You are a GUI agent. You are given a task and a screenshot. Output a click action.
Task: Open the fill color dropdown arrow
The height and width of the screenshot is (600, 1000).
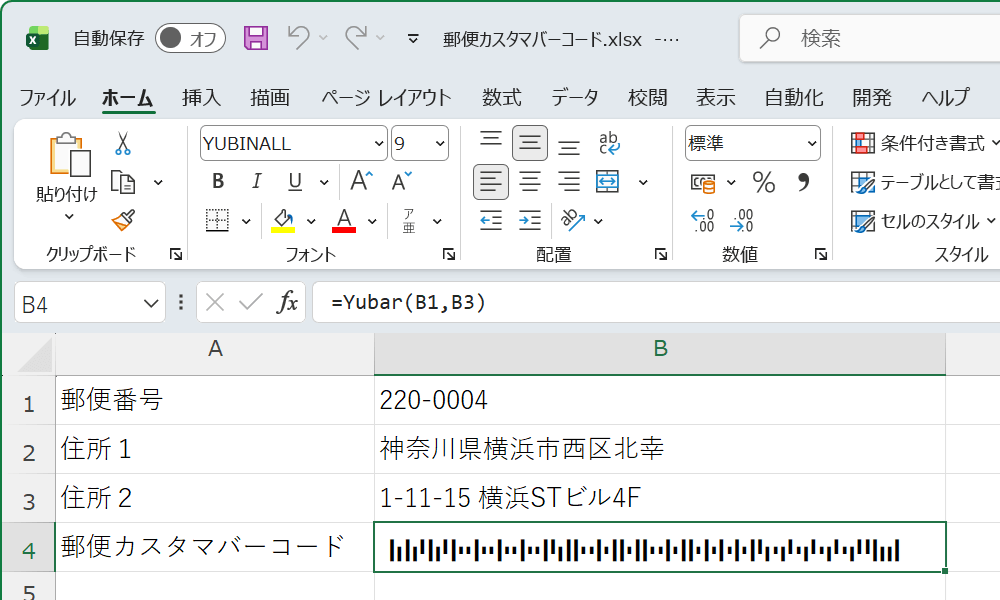[311, 222]
